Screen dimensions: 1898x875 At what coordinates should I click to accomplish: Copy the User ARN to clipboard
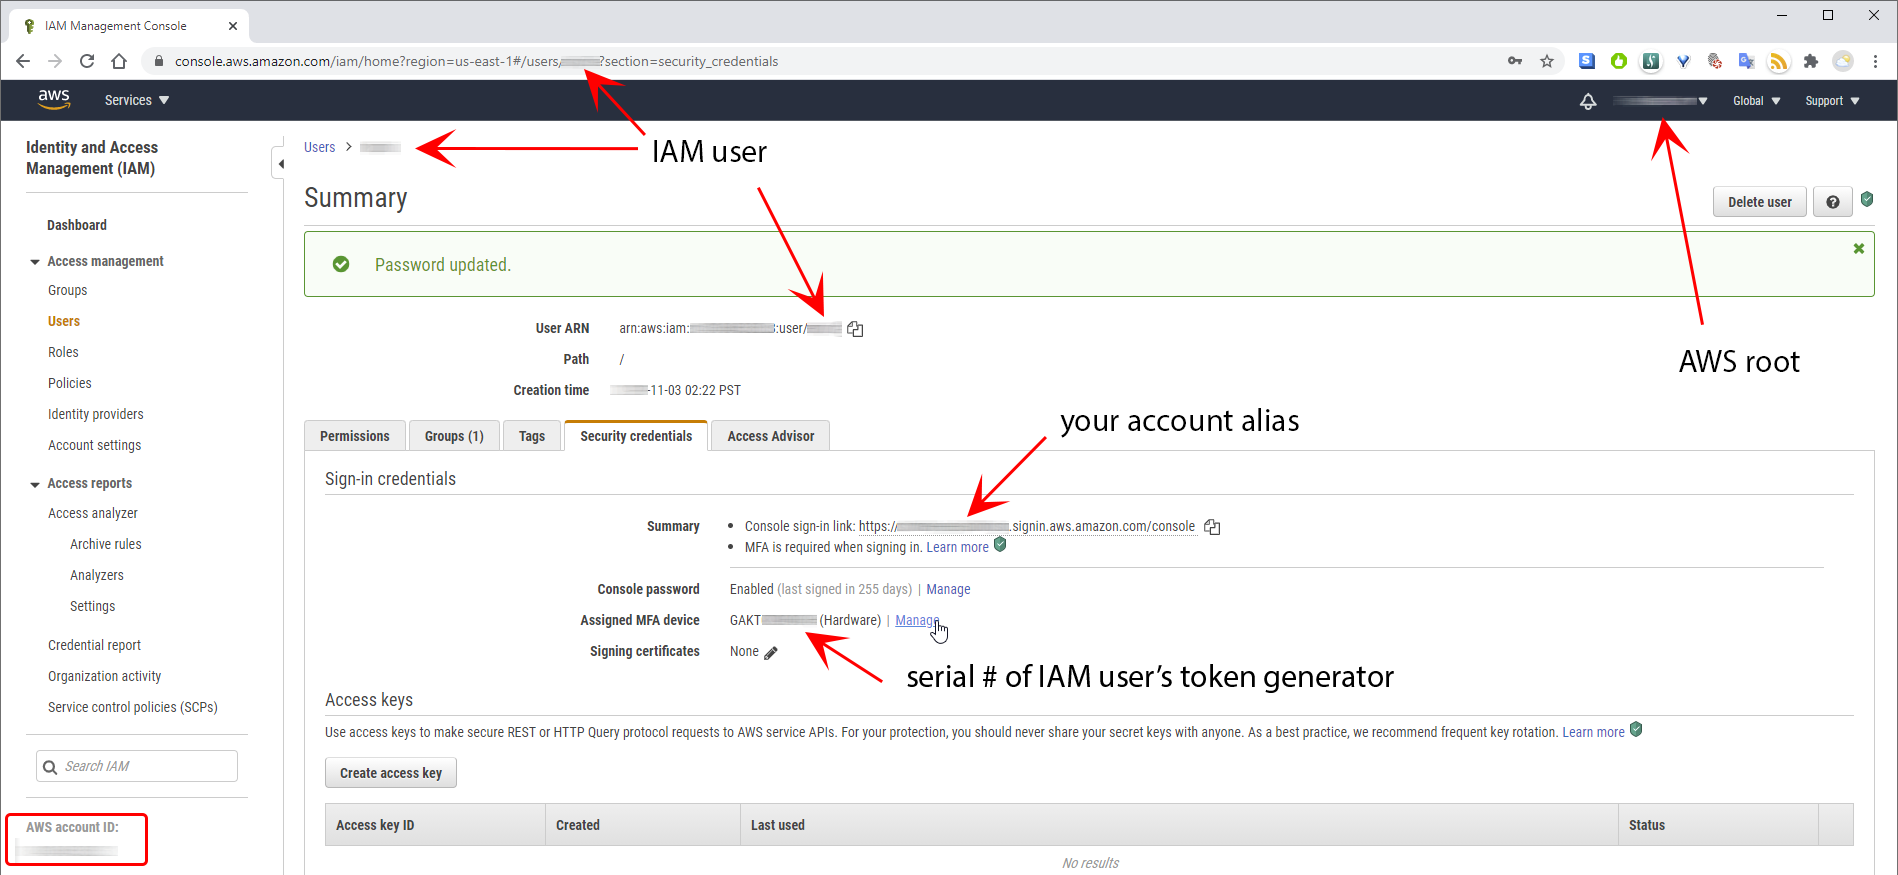click(x=855, y=329)
